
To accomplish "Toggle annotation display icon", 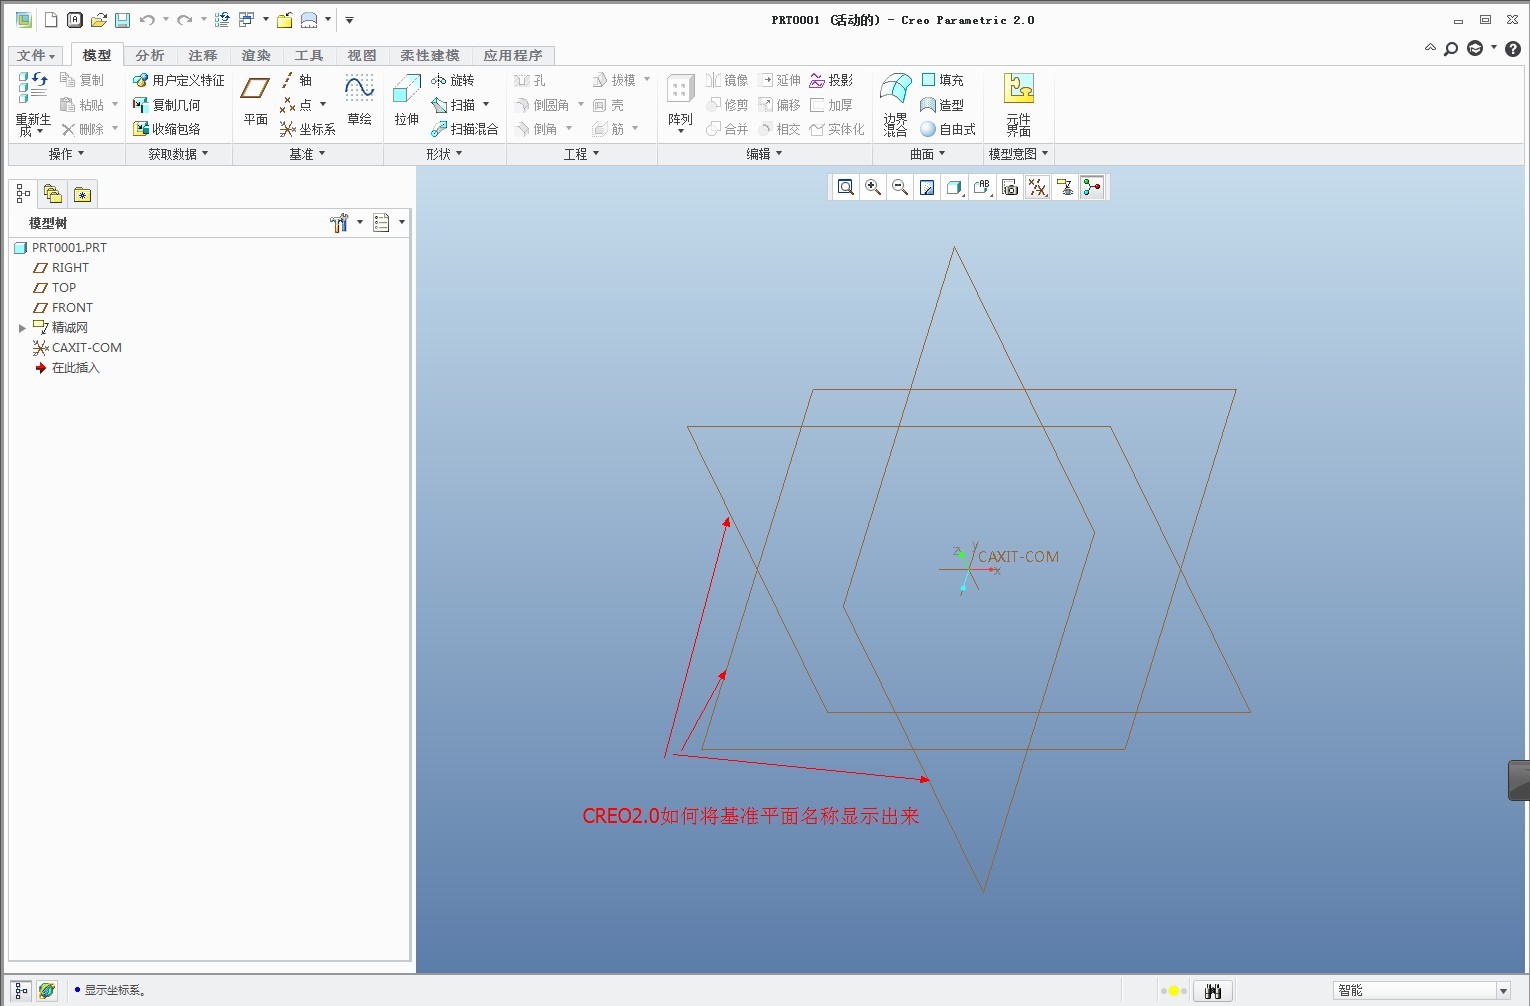I will tap(1065, 187).
